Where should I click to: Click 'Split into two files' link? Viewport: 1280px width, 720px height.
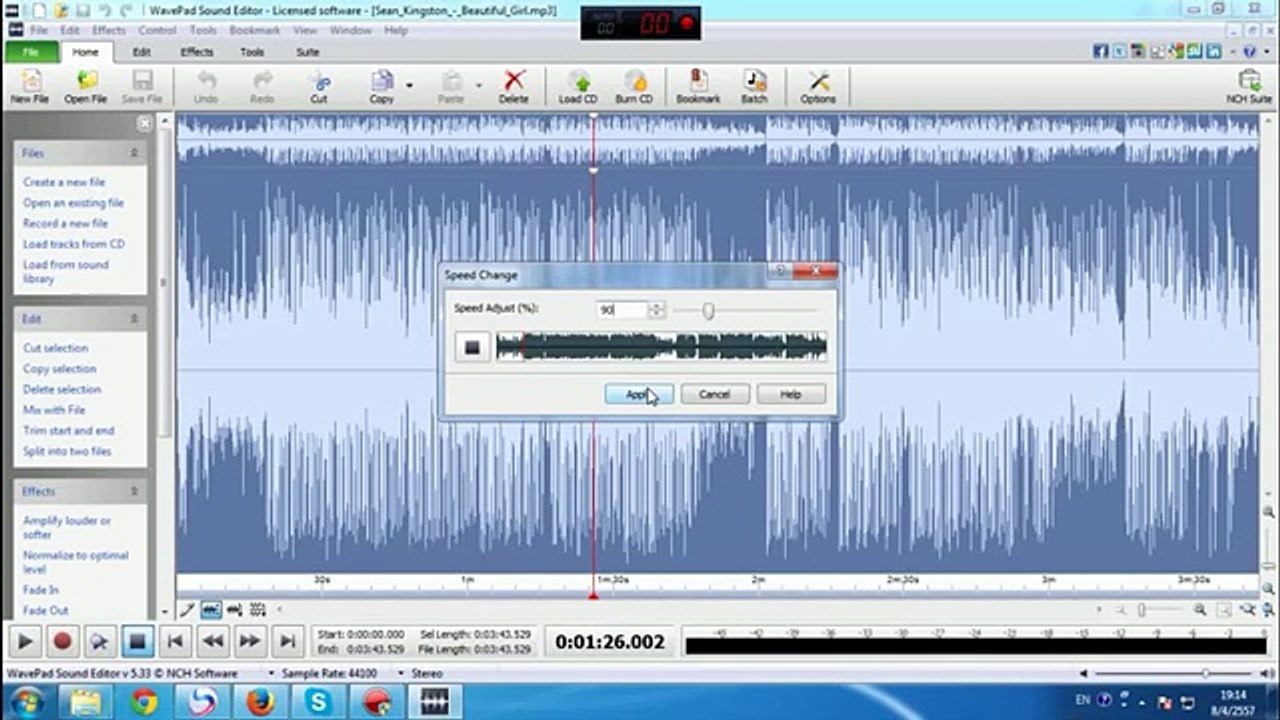click(x=67, y=451)
